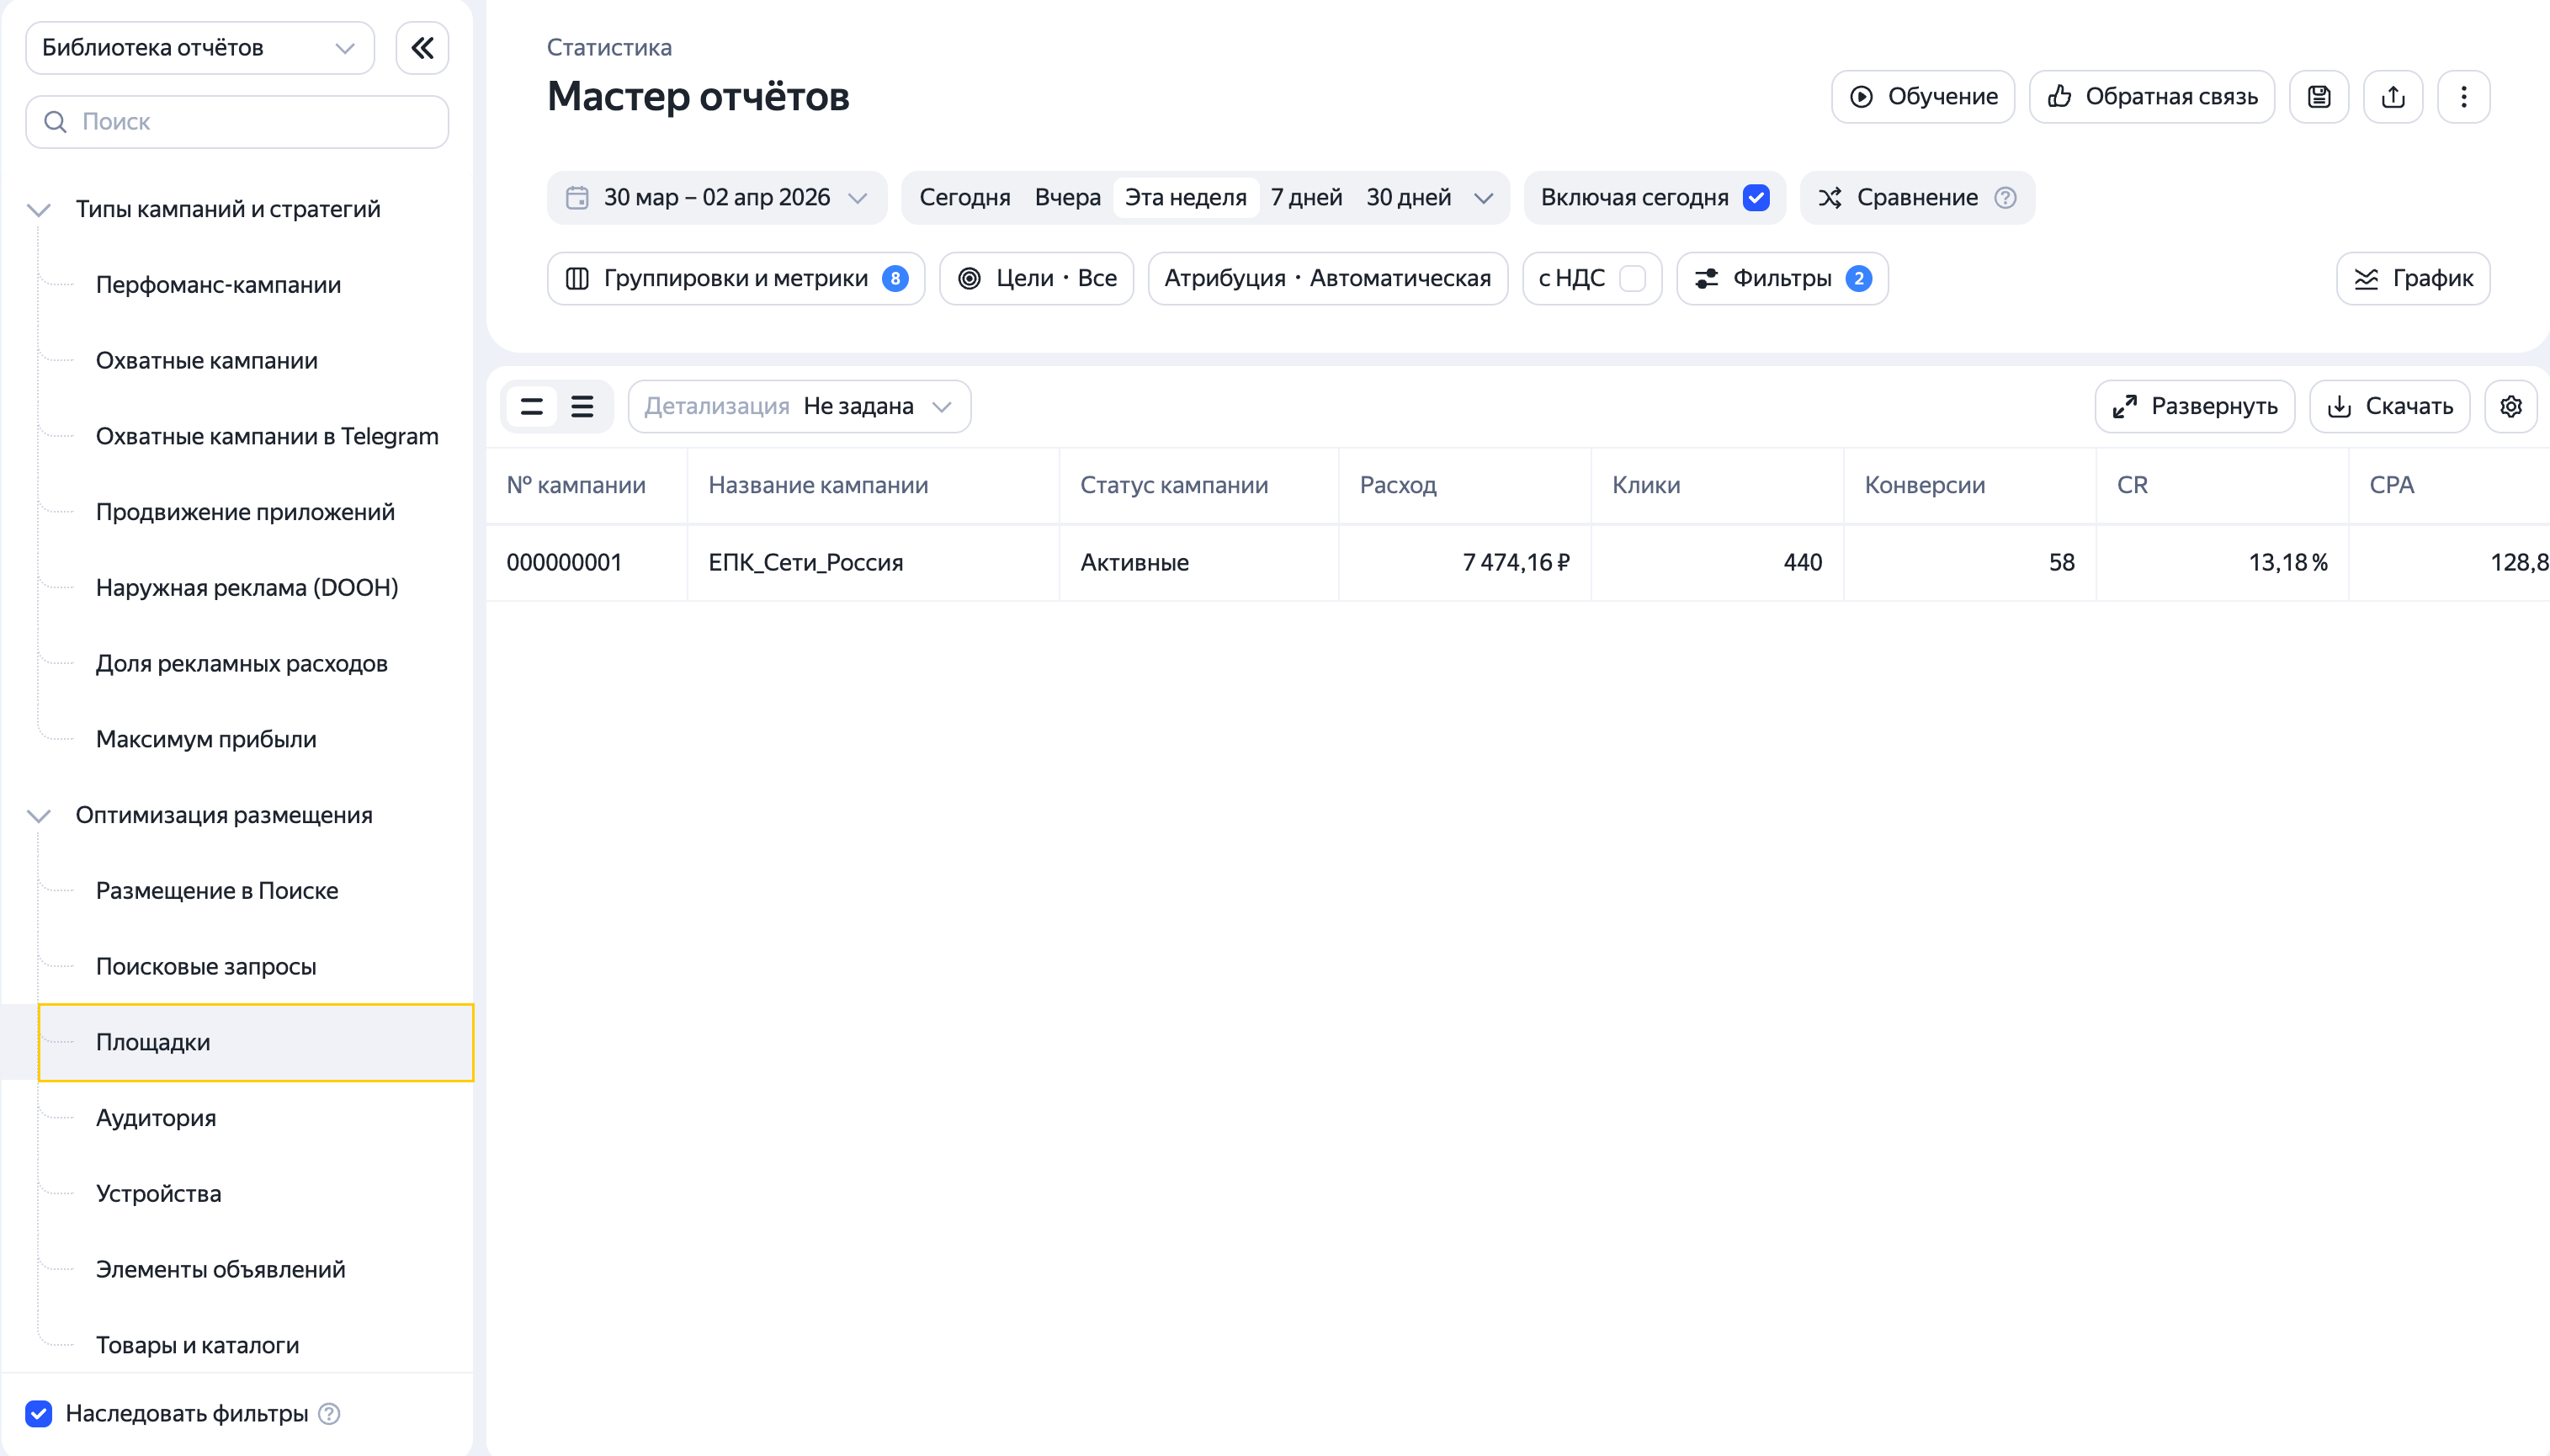The image size is (2550, 1456).
Task: Collapse the sidebar with double-chevron icon
Action: pos(422,48)
